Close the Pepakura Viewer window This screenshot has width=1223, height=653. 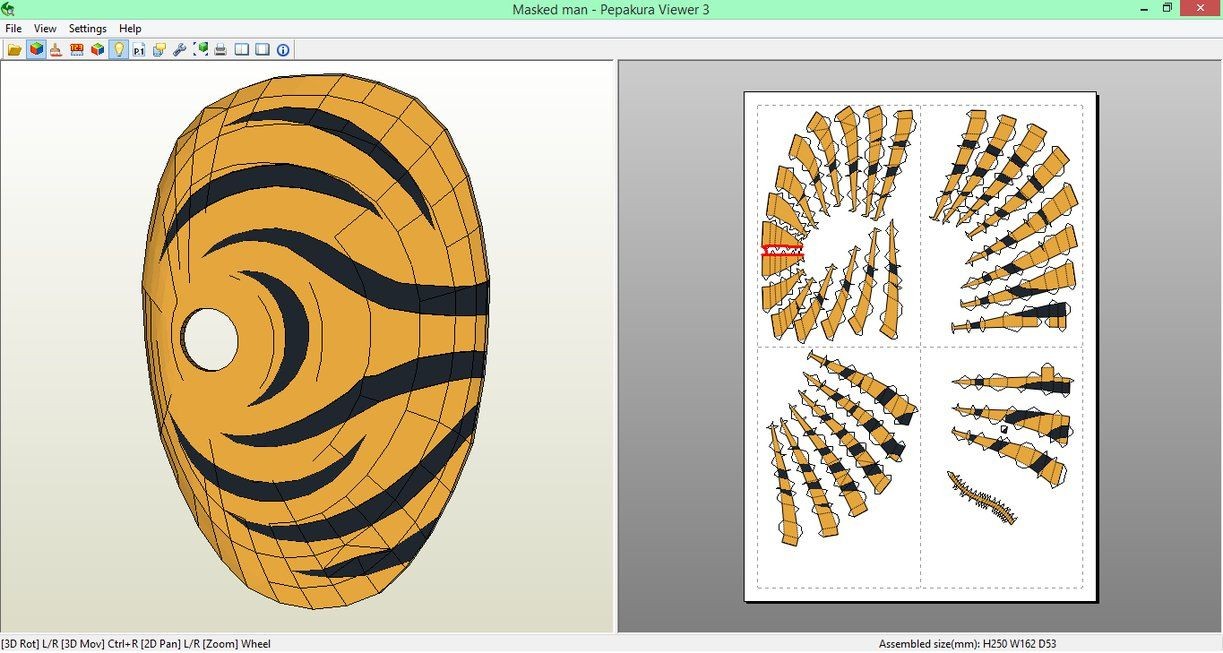click(1201, 8)
